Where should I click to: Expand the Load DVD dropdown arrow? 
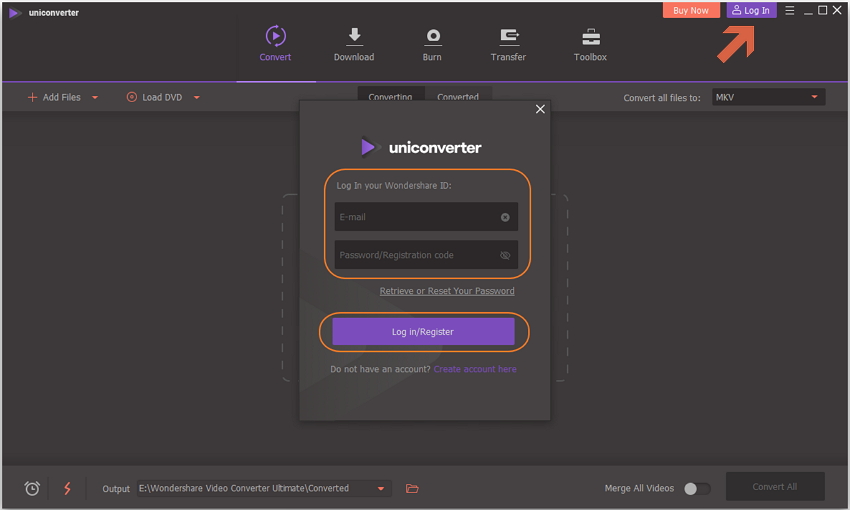pos(197,98)
